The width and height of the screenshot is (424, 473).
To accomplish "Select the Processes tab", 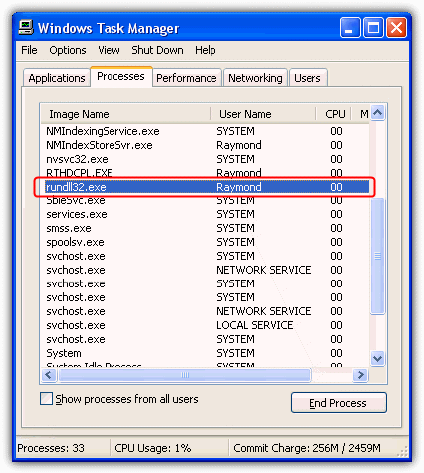I will coord(121,76).
